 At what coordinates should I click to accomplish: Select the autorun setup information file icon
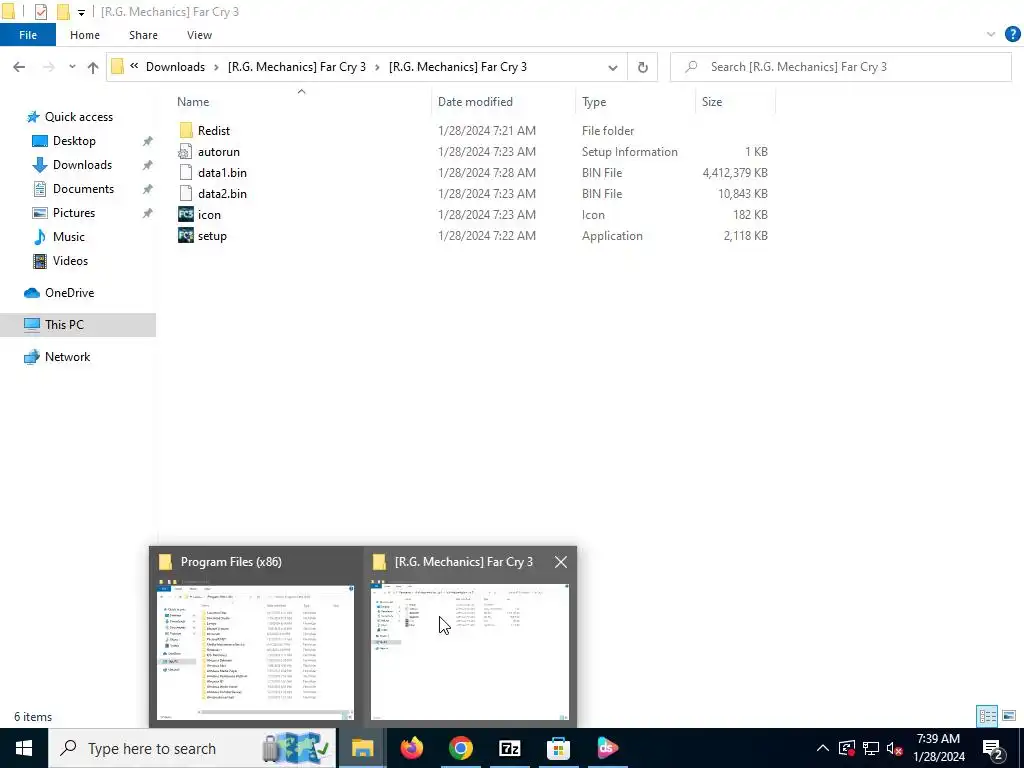click(186, 152)
